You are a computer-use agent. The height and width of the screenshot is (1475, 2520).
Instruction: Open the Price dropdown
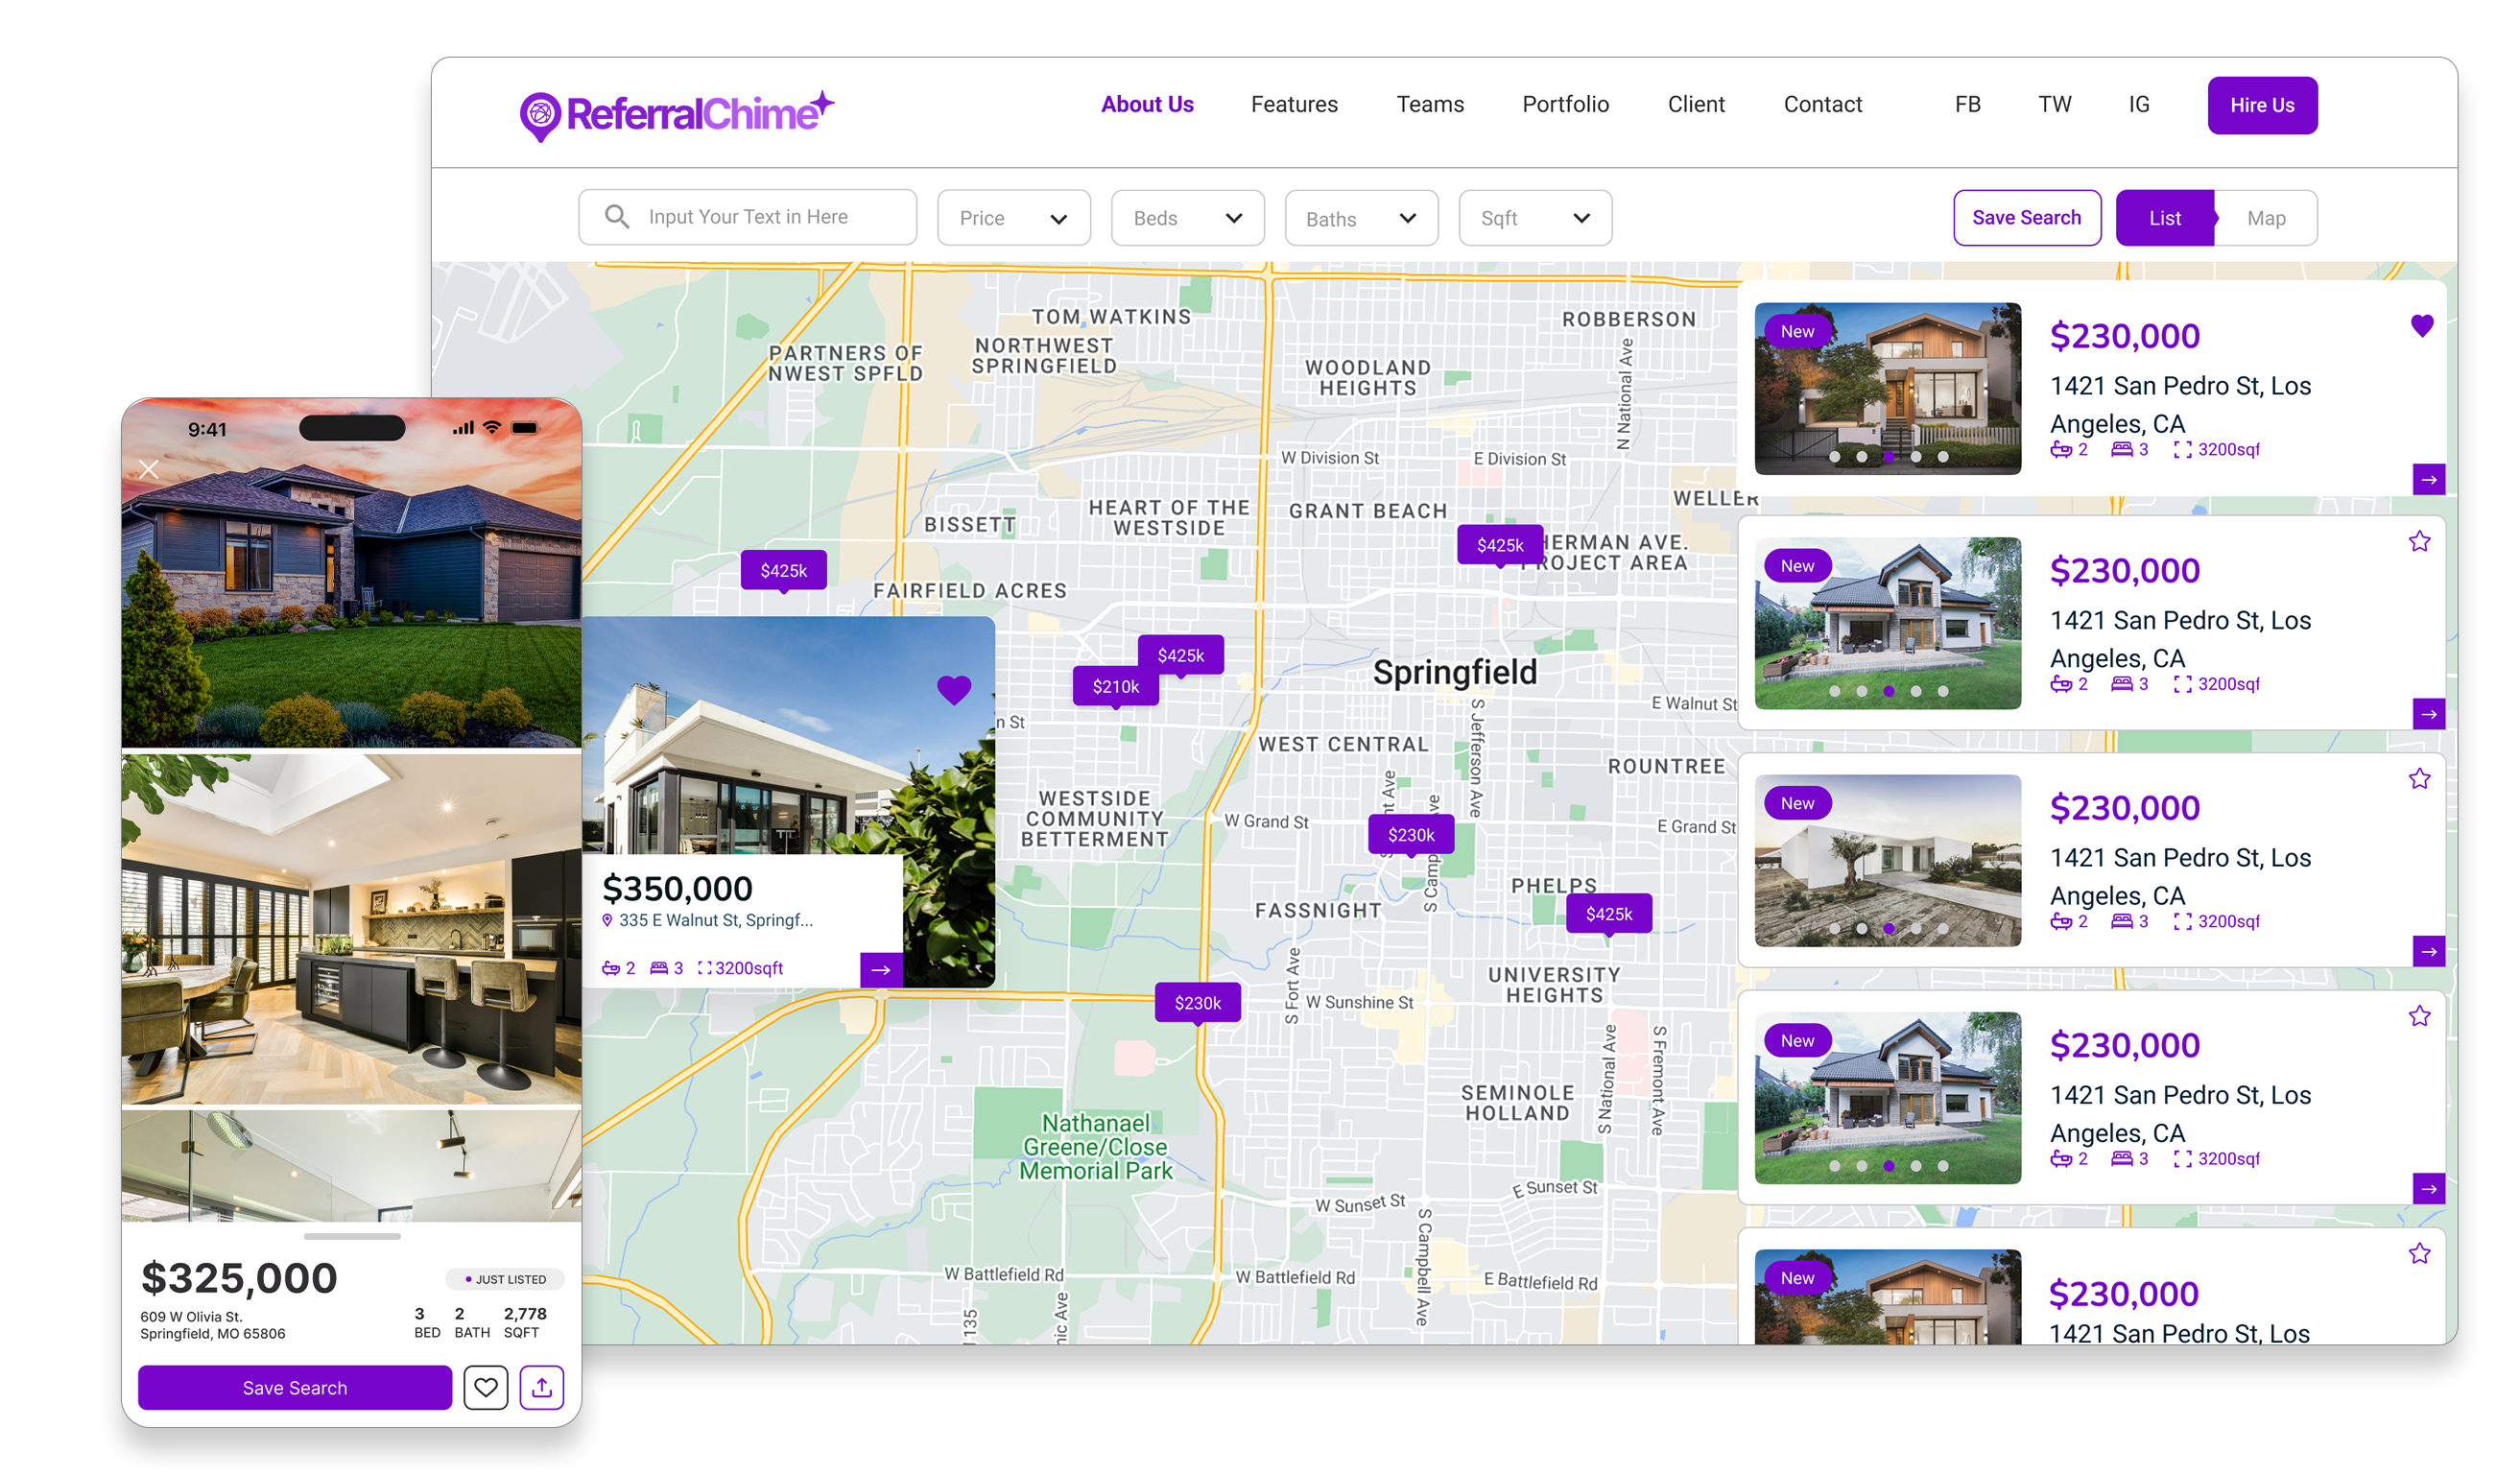coord(1013,217)
